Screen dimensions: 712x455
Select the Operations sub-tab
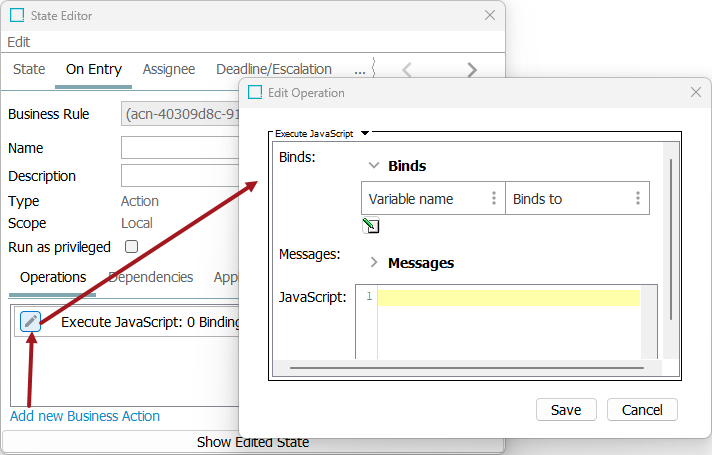click(x=53, y=277)
